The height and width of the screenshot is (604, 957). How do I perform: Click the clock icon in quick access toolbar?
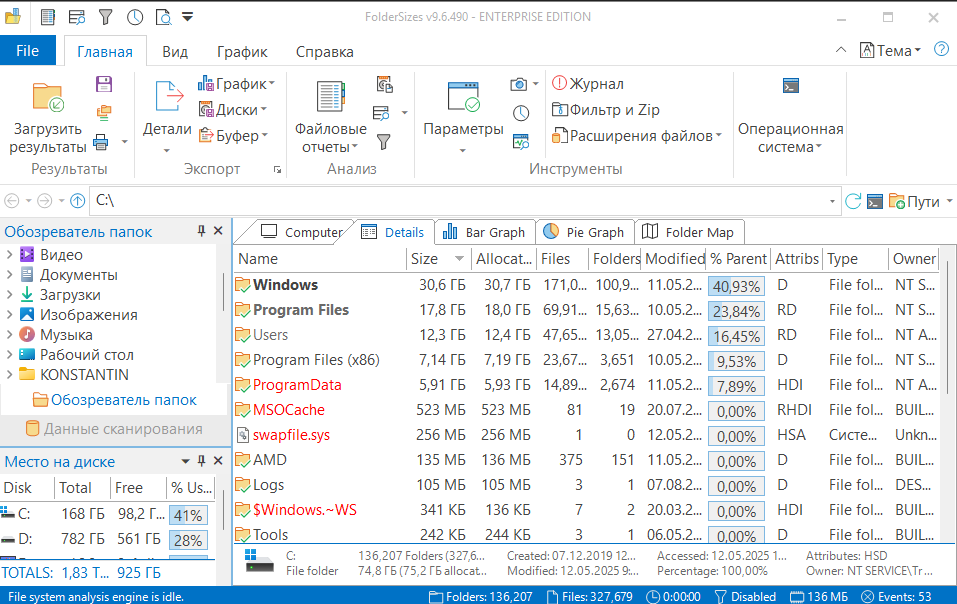[x=135, y=16]
